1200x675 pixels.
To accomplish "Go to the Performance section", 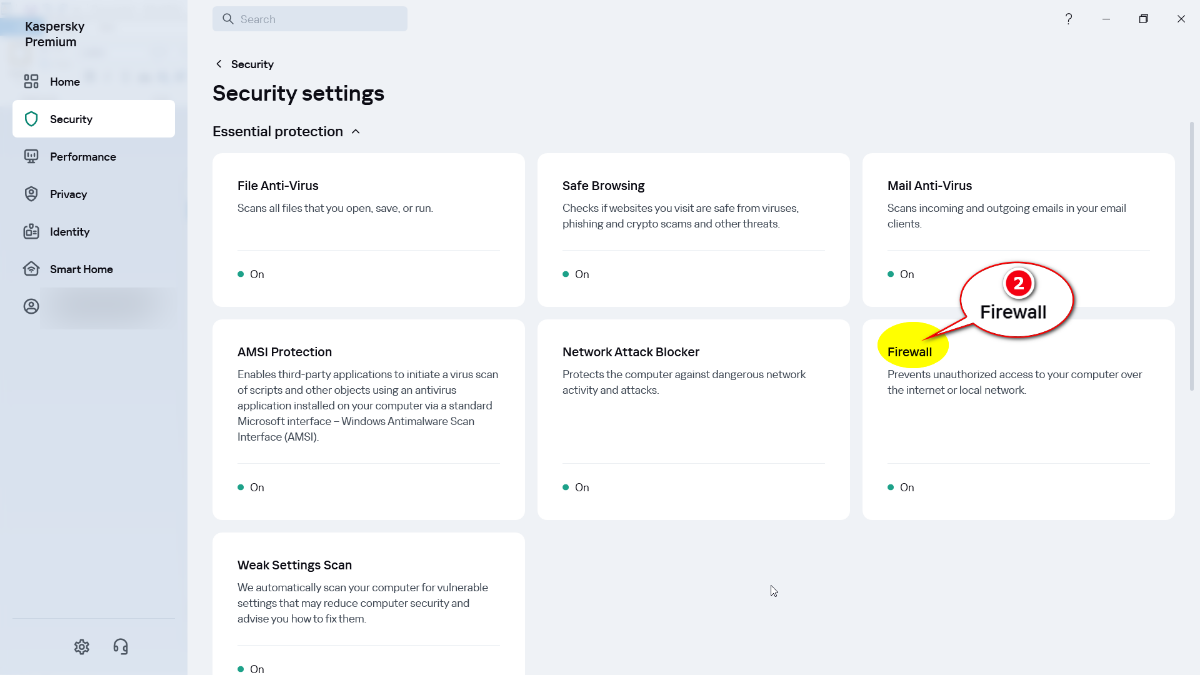I will (x=93, y=157).
